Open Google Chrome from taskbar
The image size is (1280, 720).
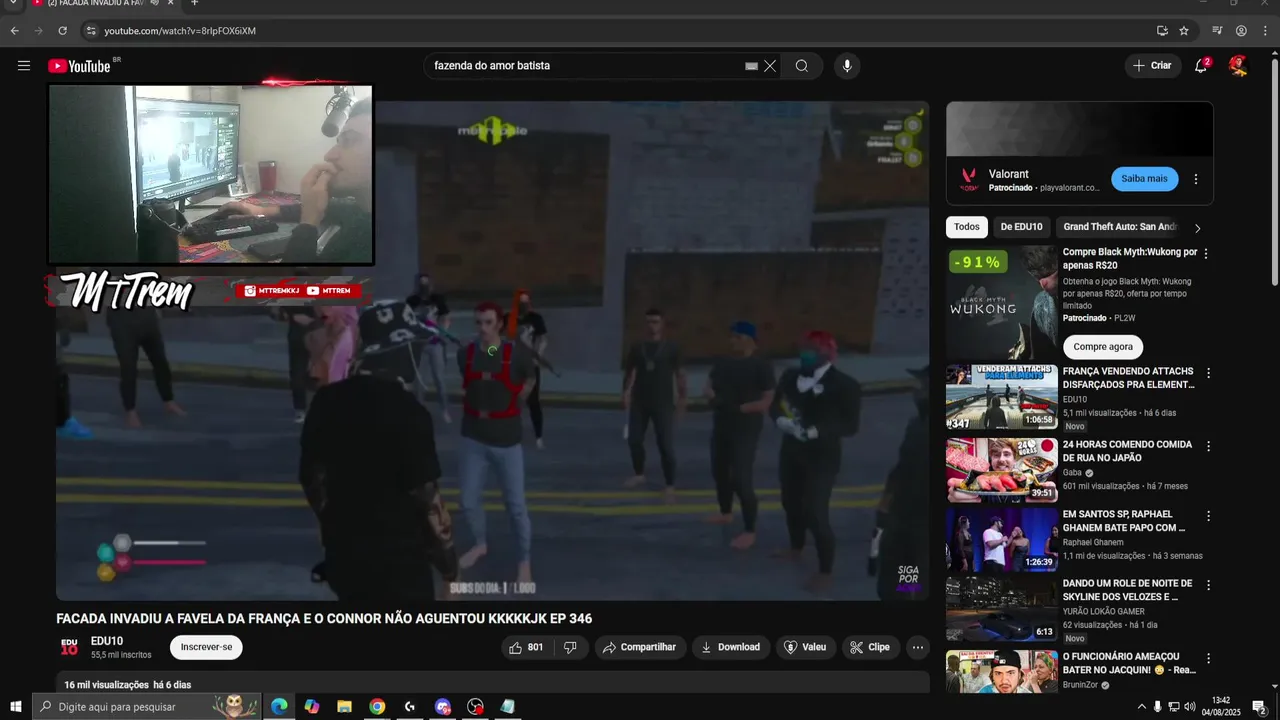(x=377, y=706)
